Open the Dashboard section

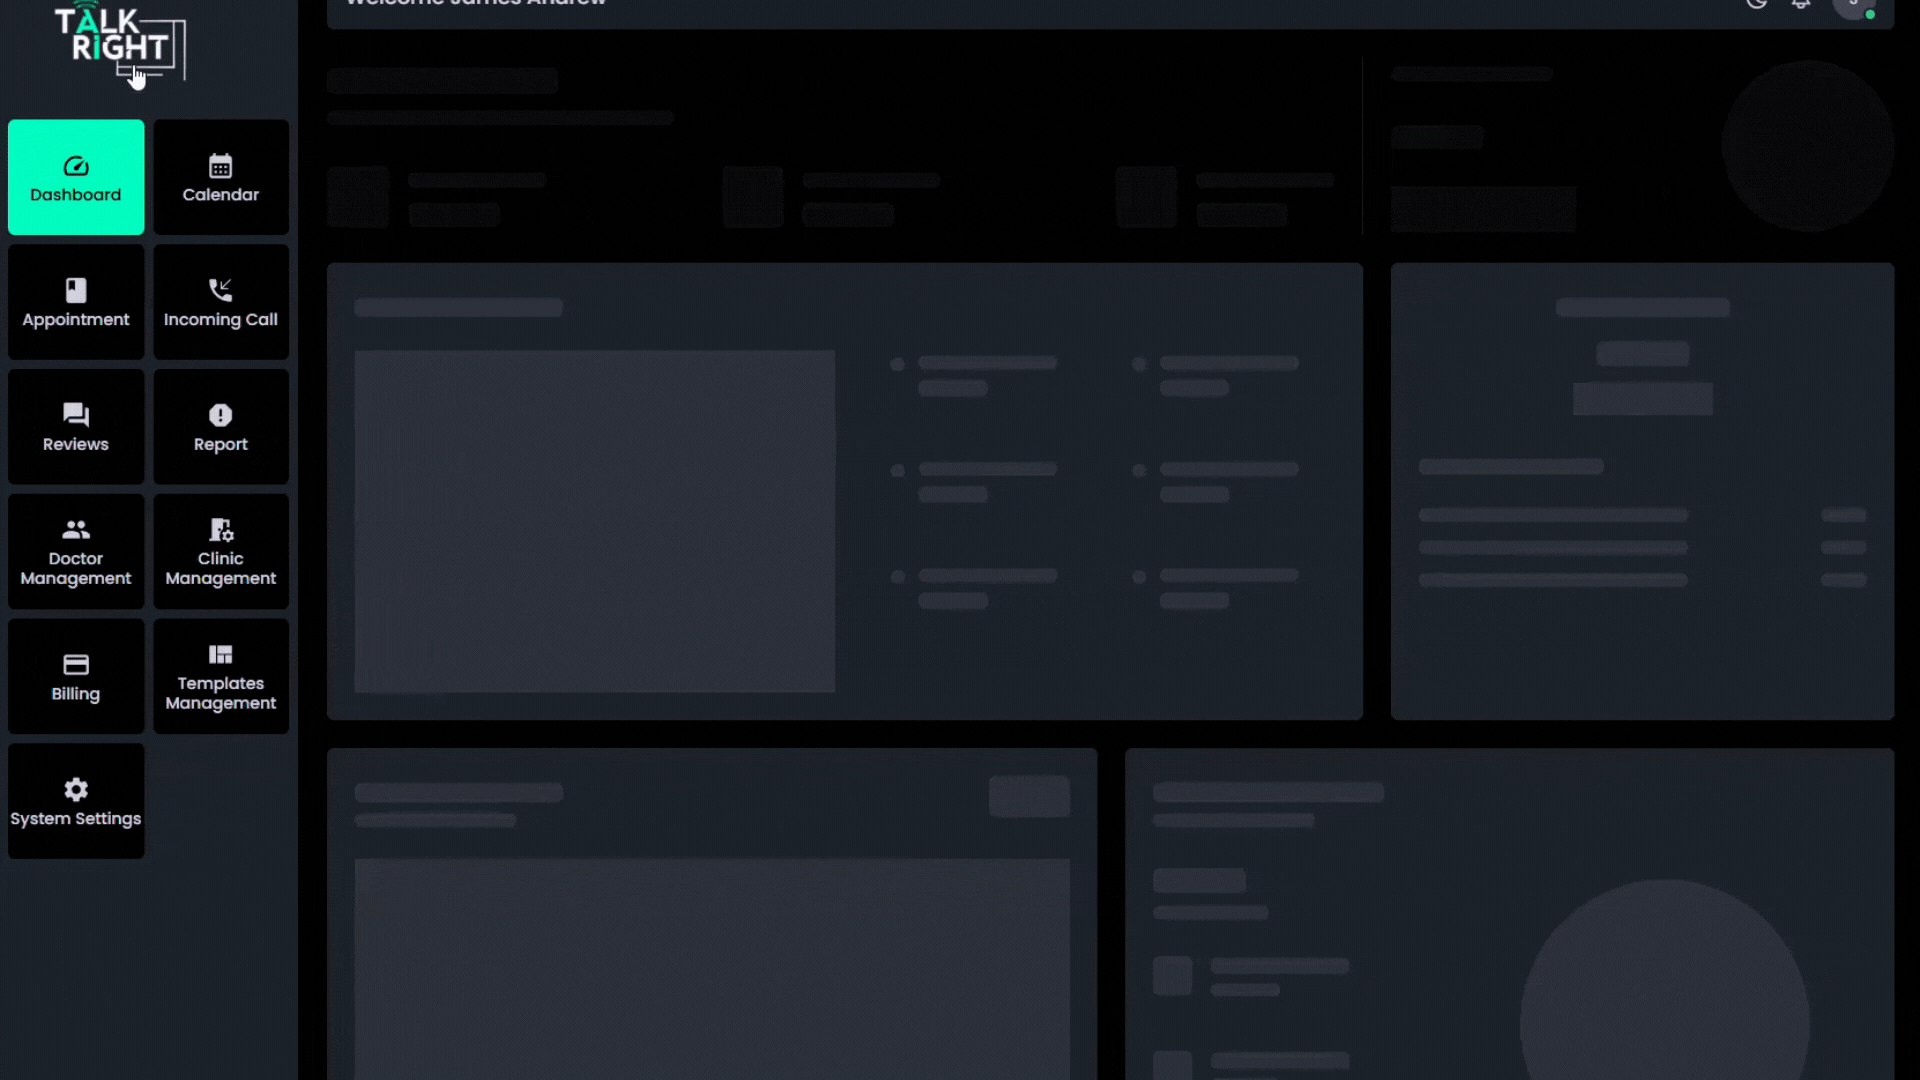[76, 178]
